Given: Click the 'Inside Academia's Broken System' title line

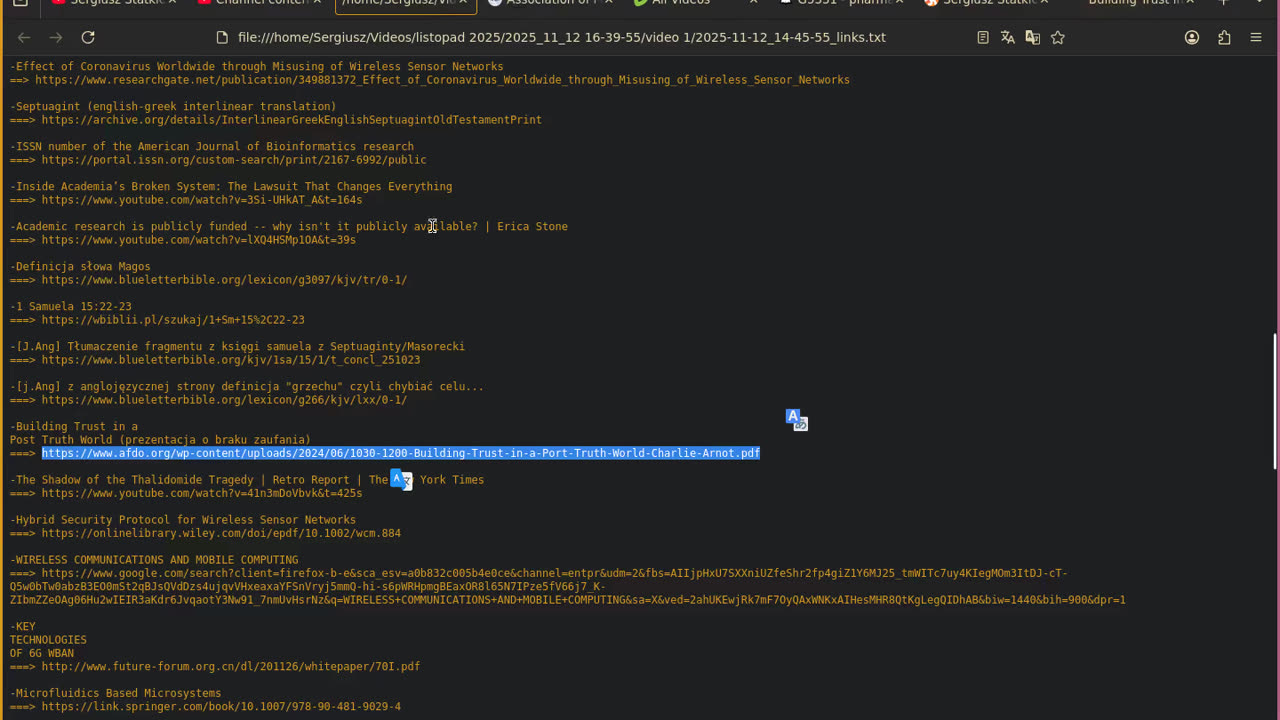Looking at the screenshot, I should pos(231,186).
